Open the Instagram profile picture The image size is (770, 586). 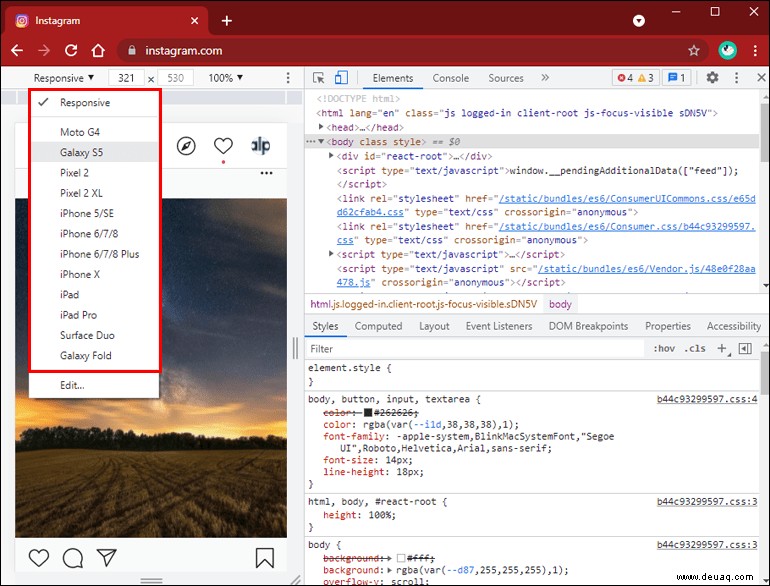[261, 145]
